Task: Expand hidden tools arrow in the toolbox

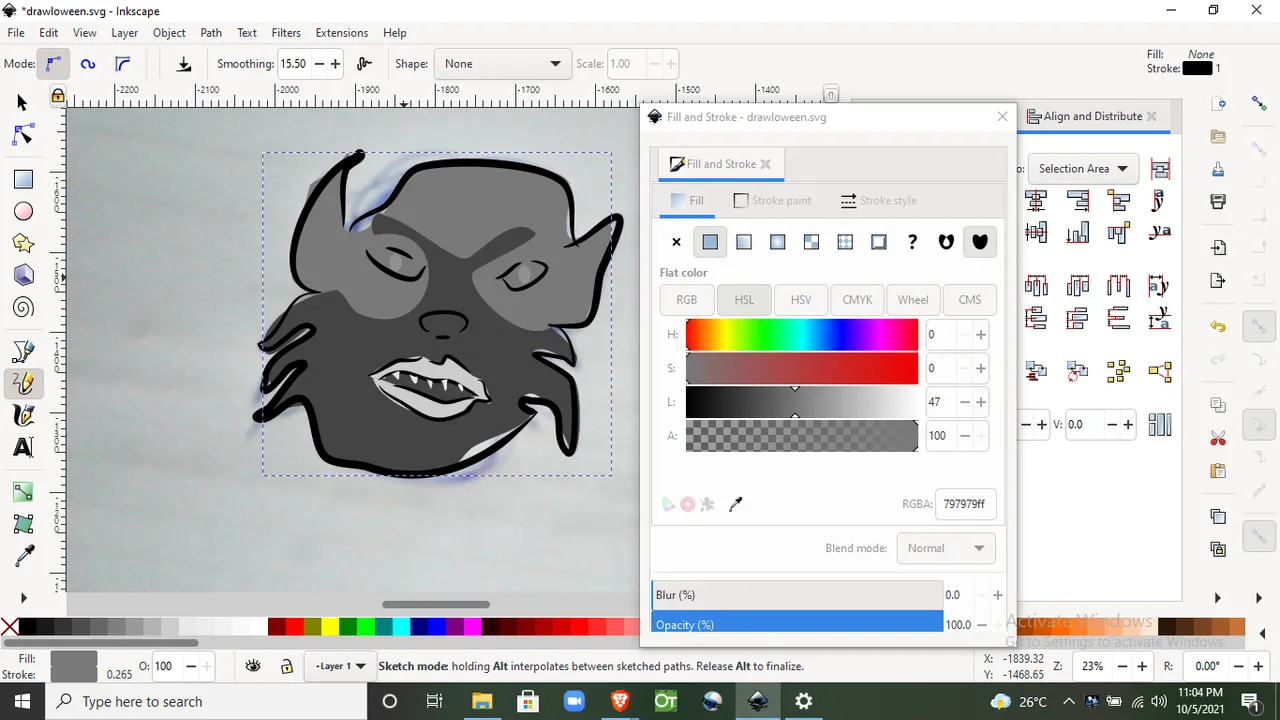Action: click(23, 598)
